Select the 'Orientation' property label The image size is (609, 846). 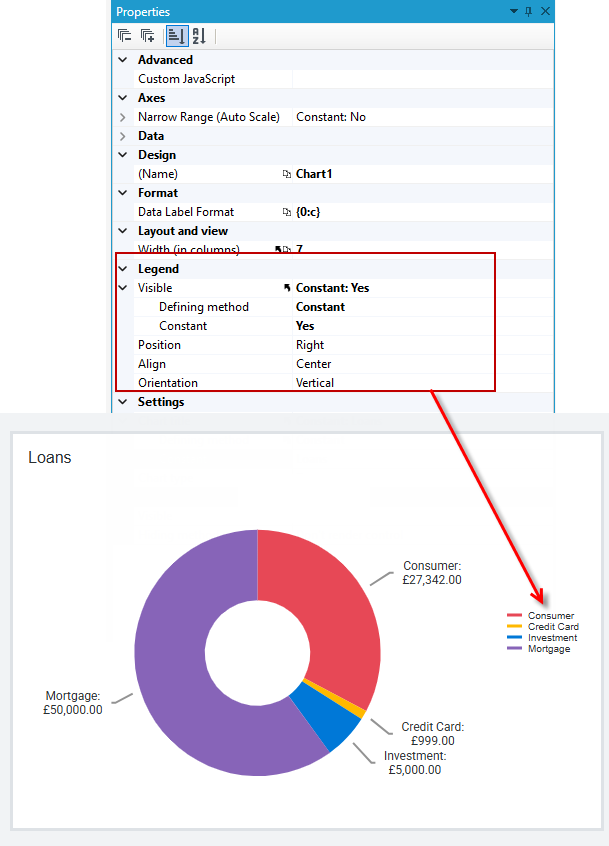(x=168, y=383)
